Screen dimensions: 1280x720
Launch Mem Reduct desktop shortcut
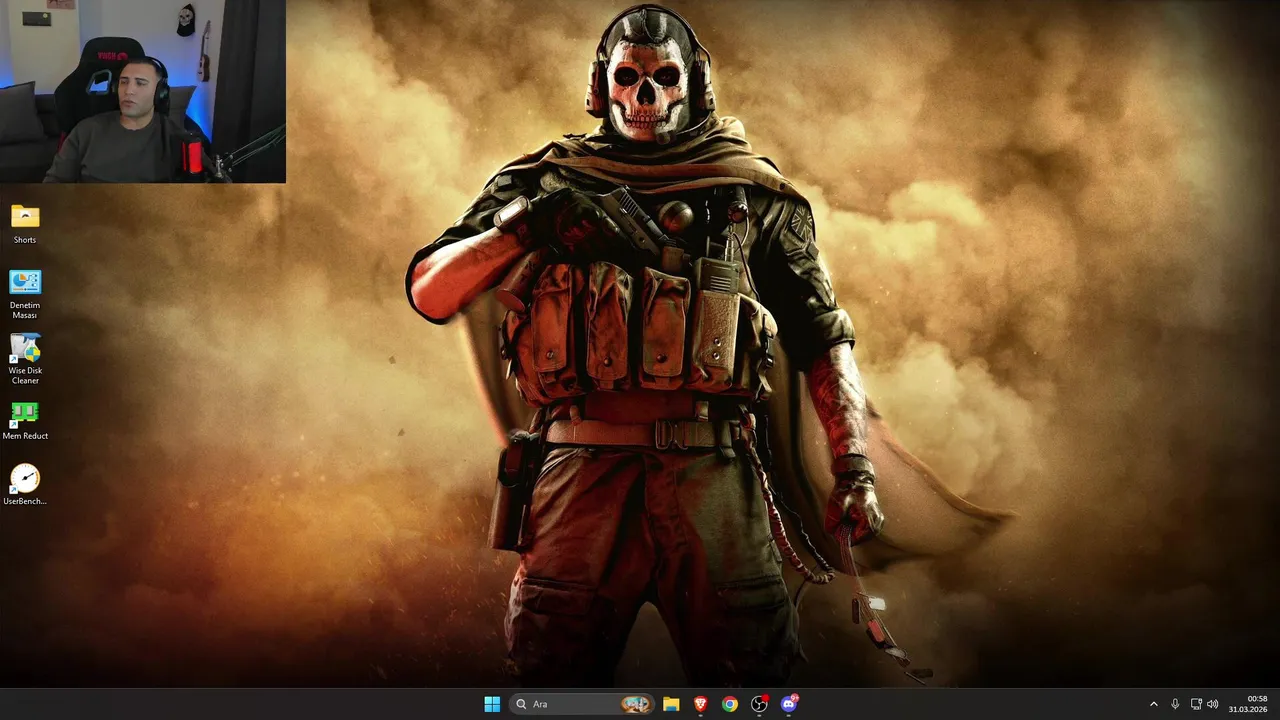pos(25,421)
